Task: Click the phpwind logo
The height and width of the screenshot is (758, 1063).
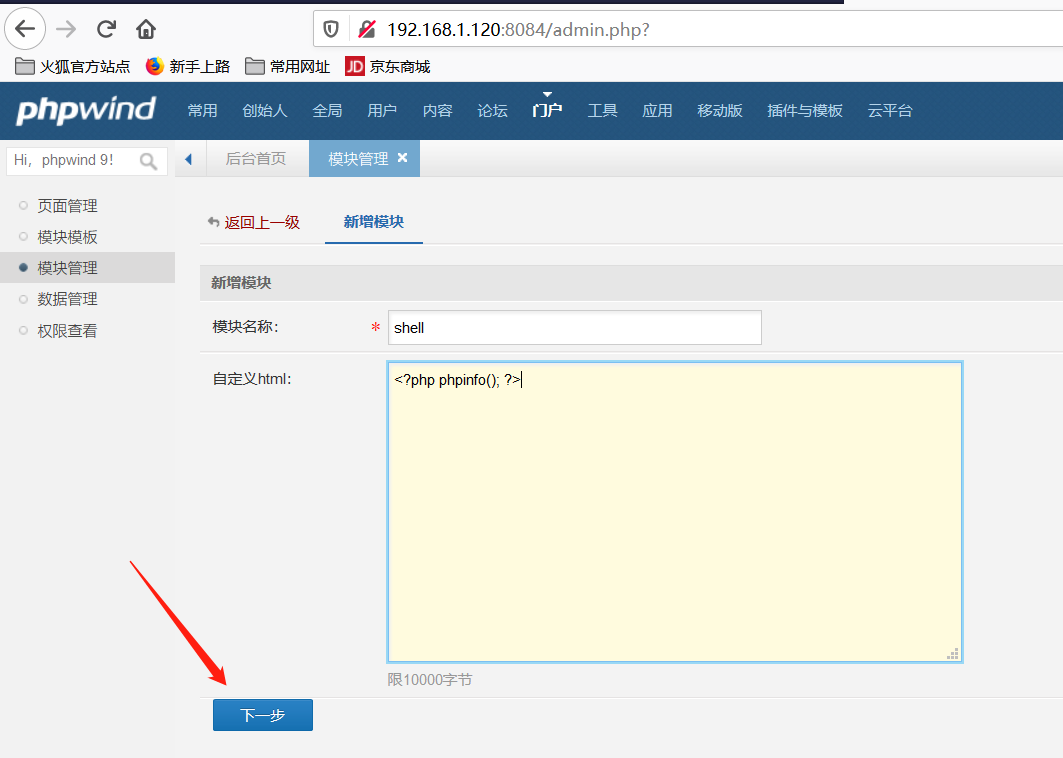Action: (83, 110)
